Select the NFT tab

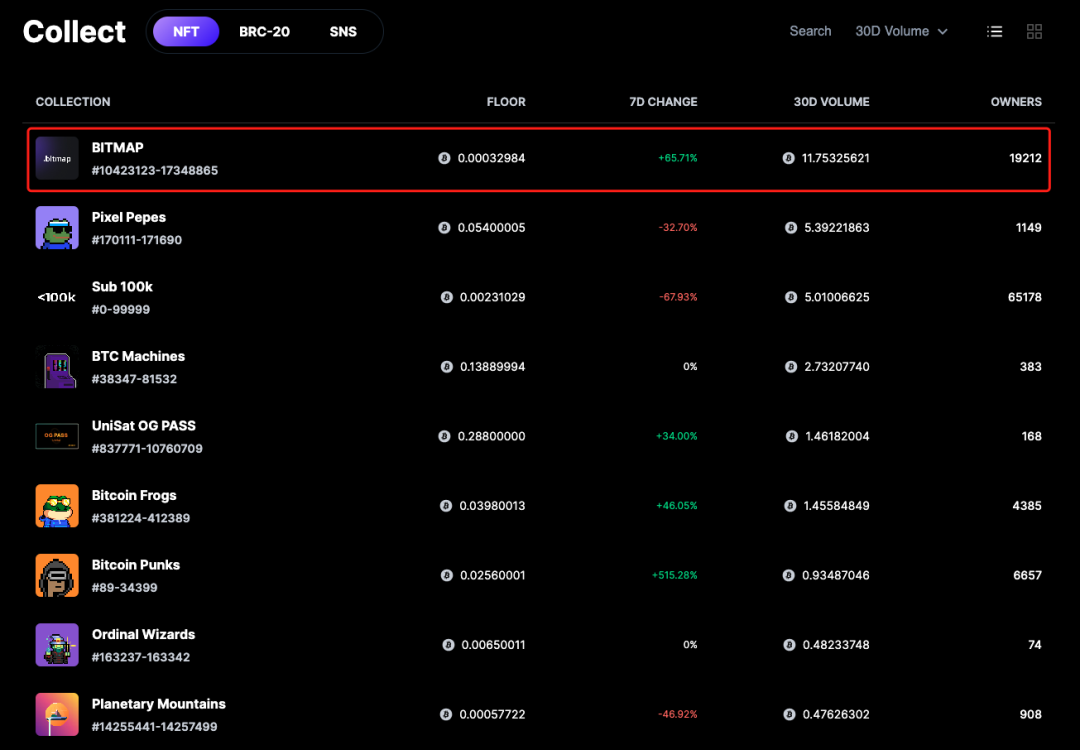(x=186, y=32)
